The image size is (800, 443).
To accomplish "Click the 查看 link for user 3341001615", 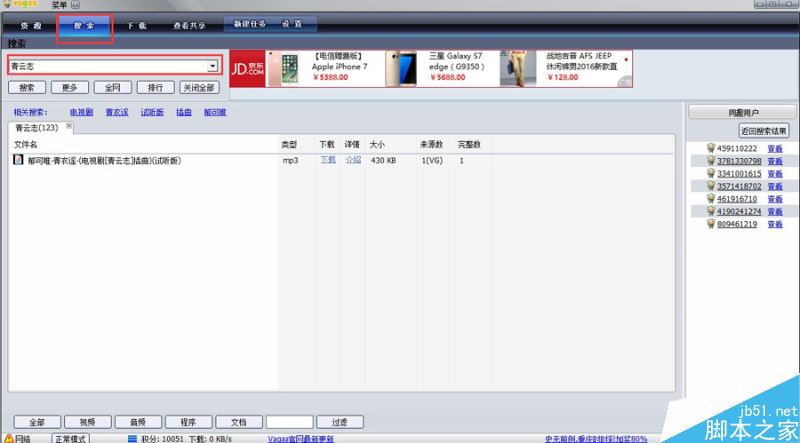I will point(775,174).
